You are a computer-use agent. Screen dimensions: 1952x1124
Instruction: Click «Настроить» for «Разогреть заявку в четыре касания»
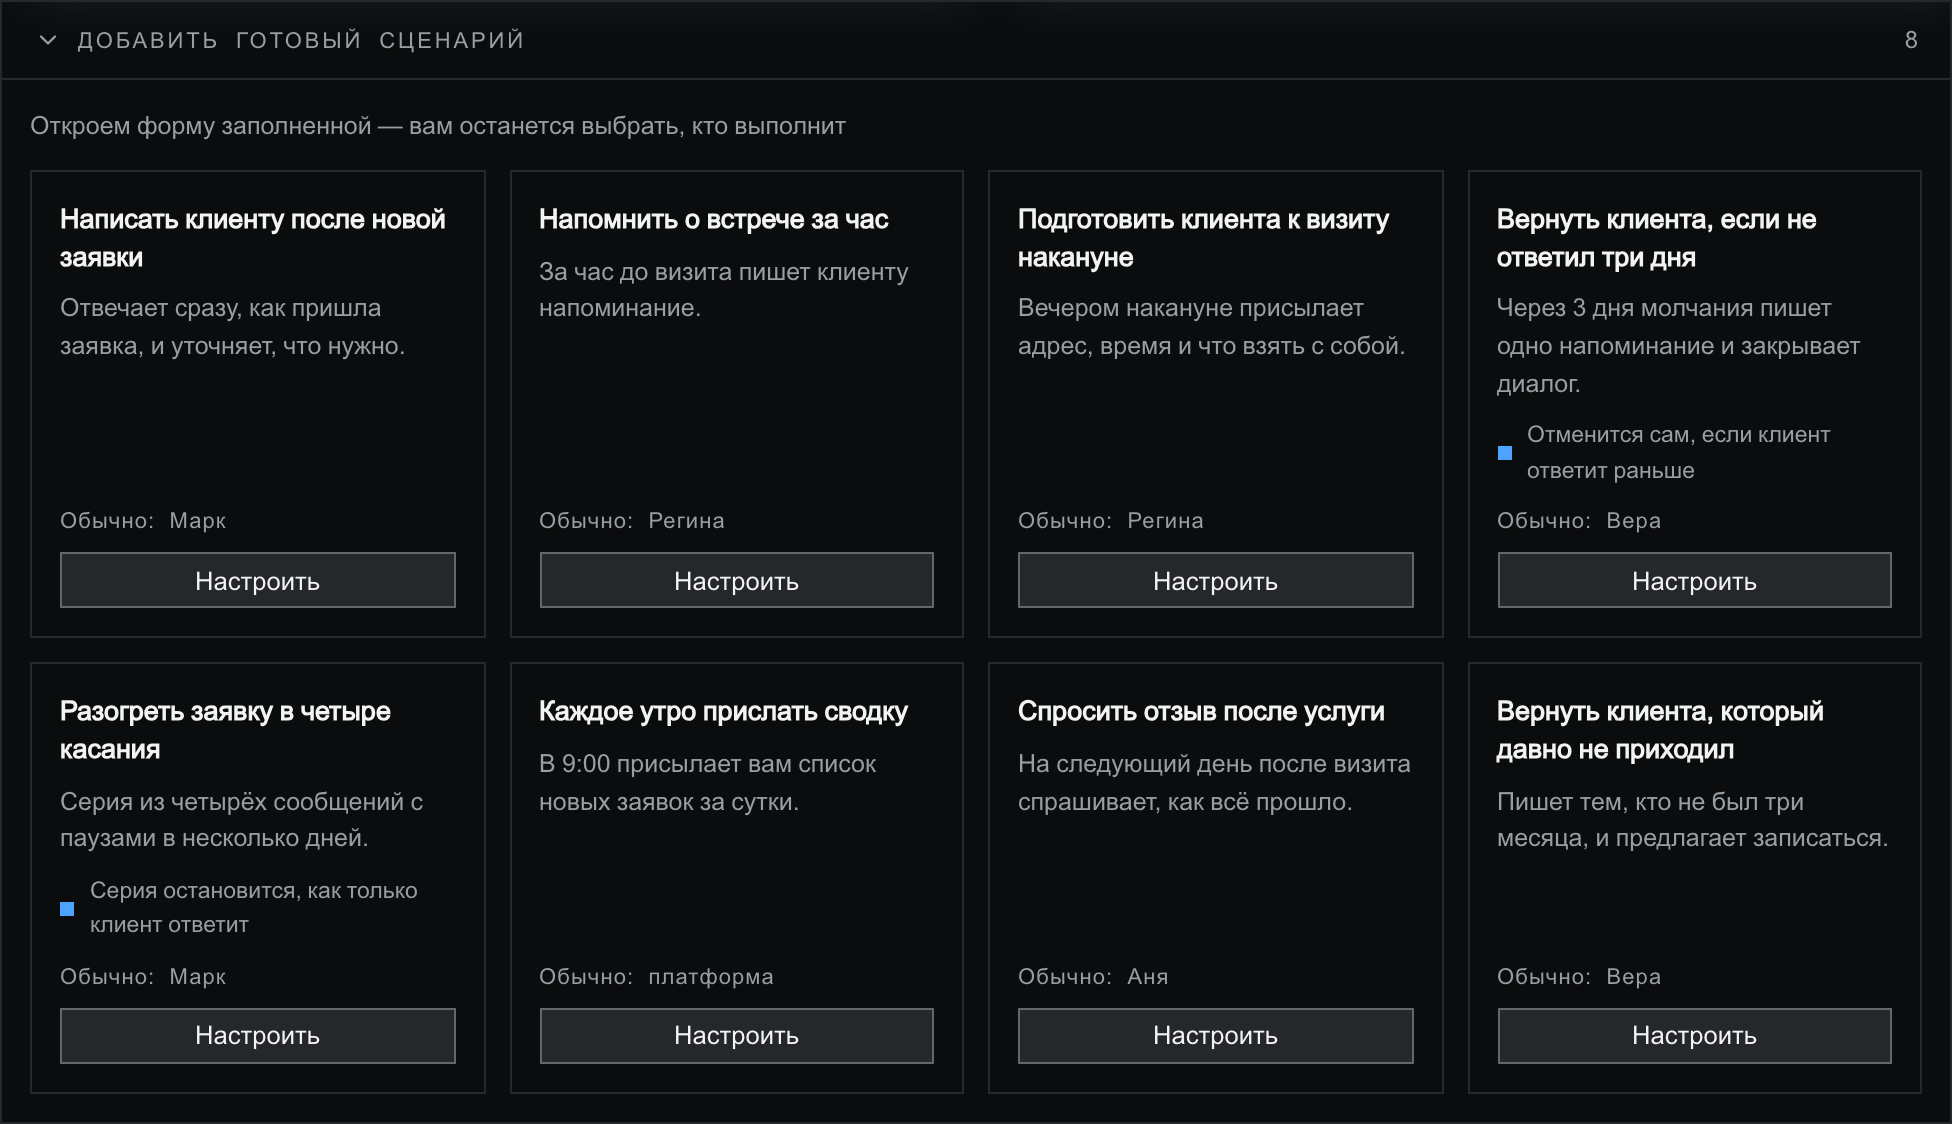point(258,1036)
